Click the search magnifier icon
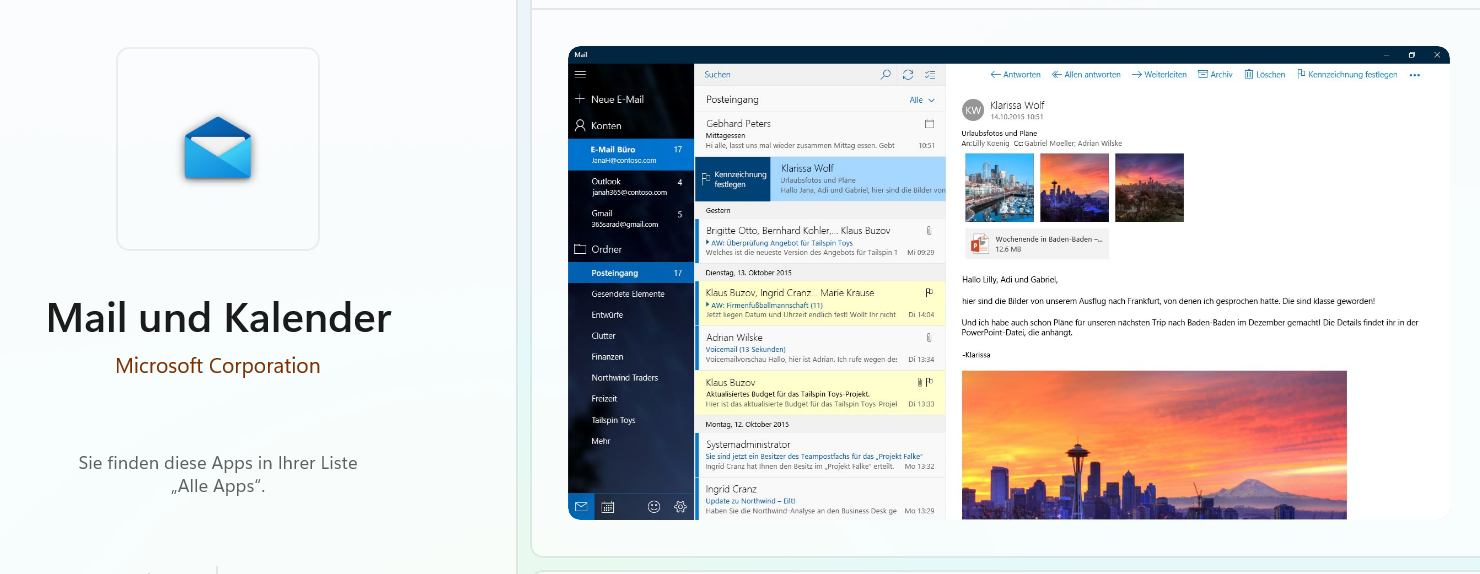The height and width of the screenshot is (574, 1480). tap(885, 74)
